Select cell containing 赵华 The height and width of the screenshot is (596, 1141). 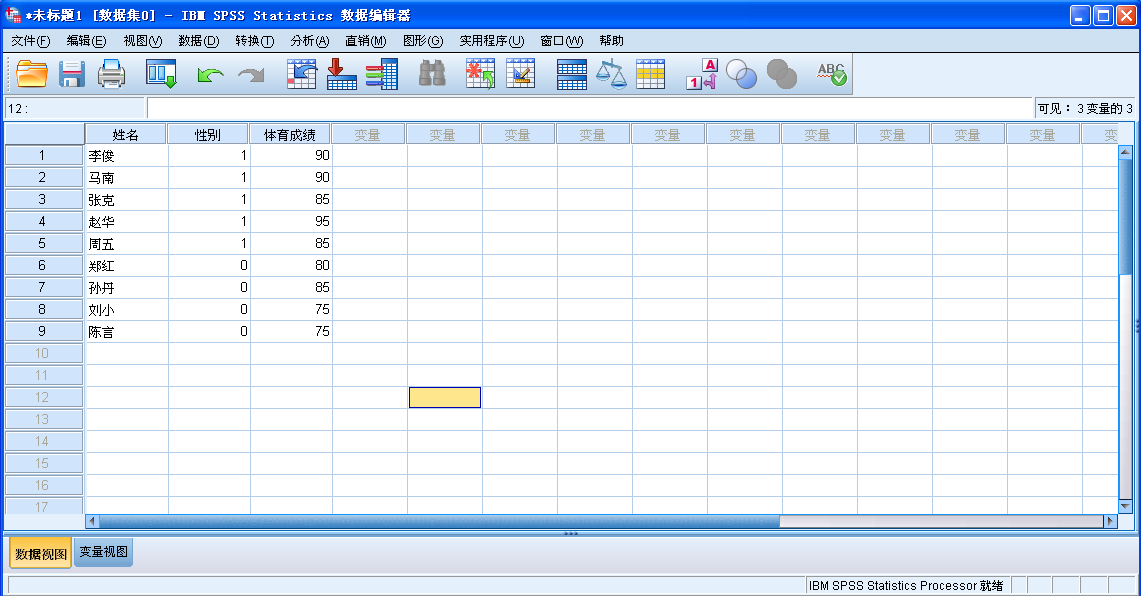pyautogui.click(x=127, y=221)
